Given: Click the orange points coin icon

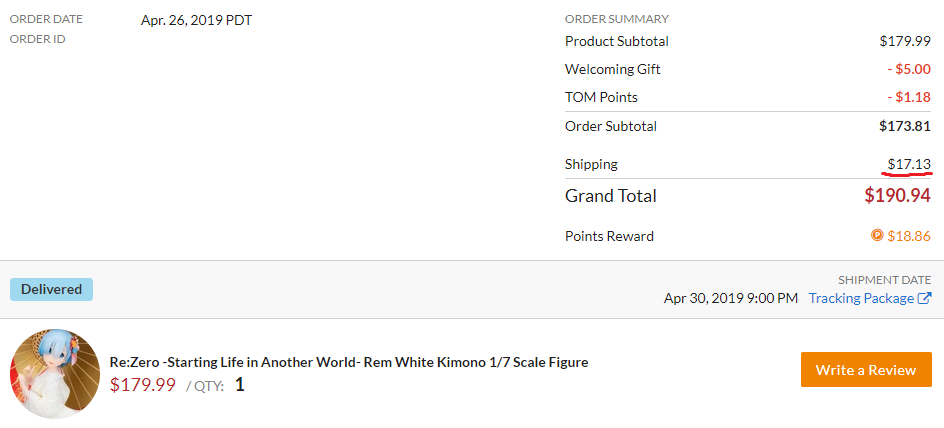Looking at the screenshot, I should point(877,235).
